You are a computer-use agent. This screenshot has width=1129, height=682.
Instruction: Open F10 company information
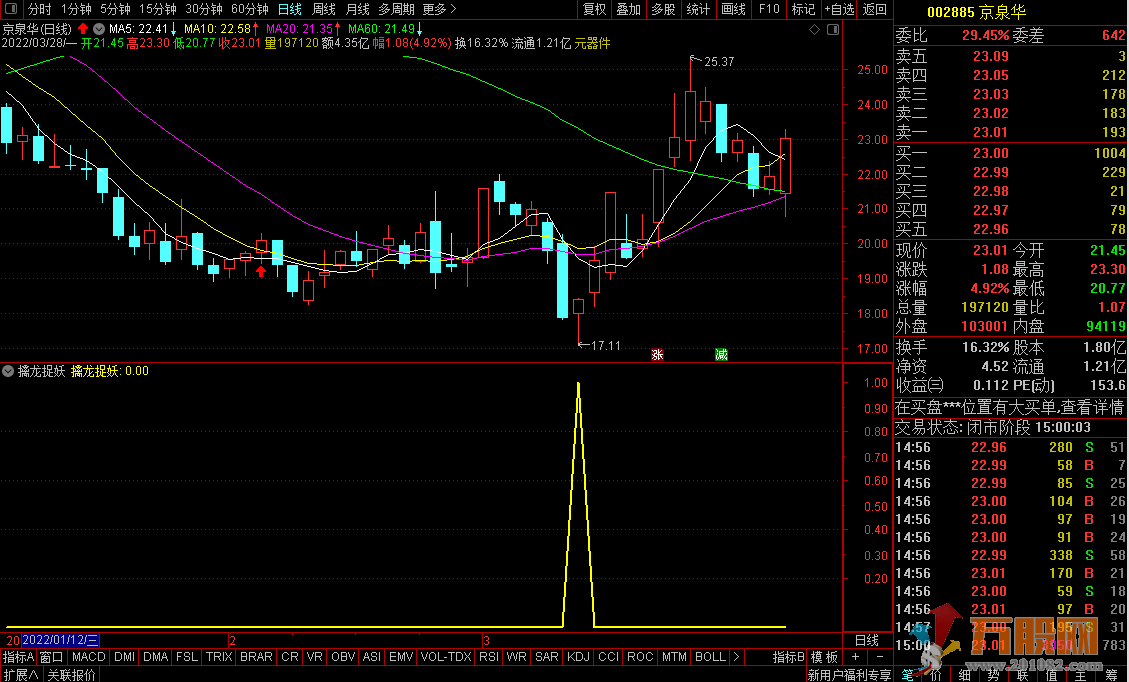pyautogui.click(x=769, y=9)
